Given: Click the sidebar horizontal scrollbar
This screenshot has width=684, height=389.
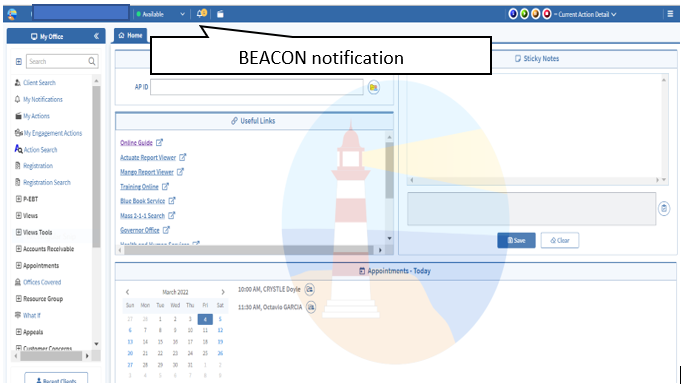Looking at the screenshot, I should (51, 356).
